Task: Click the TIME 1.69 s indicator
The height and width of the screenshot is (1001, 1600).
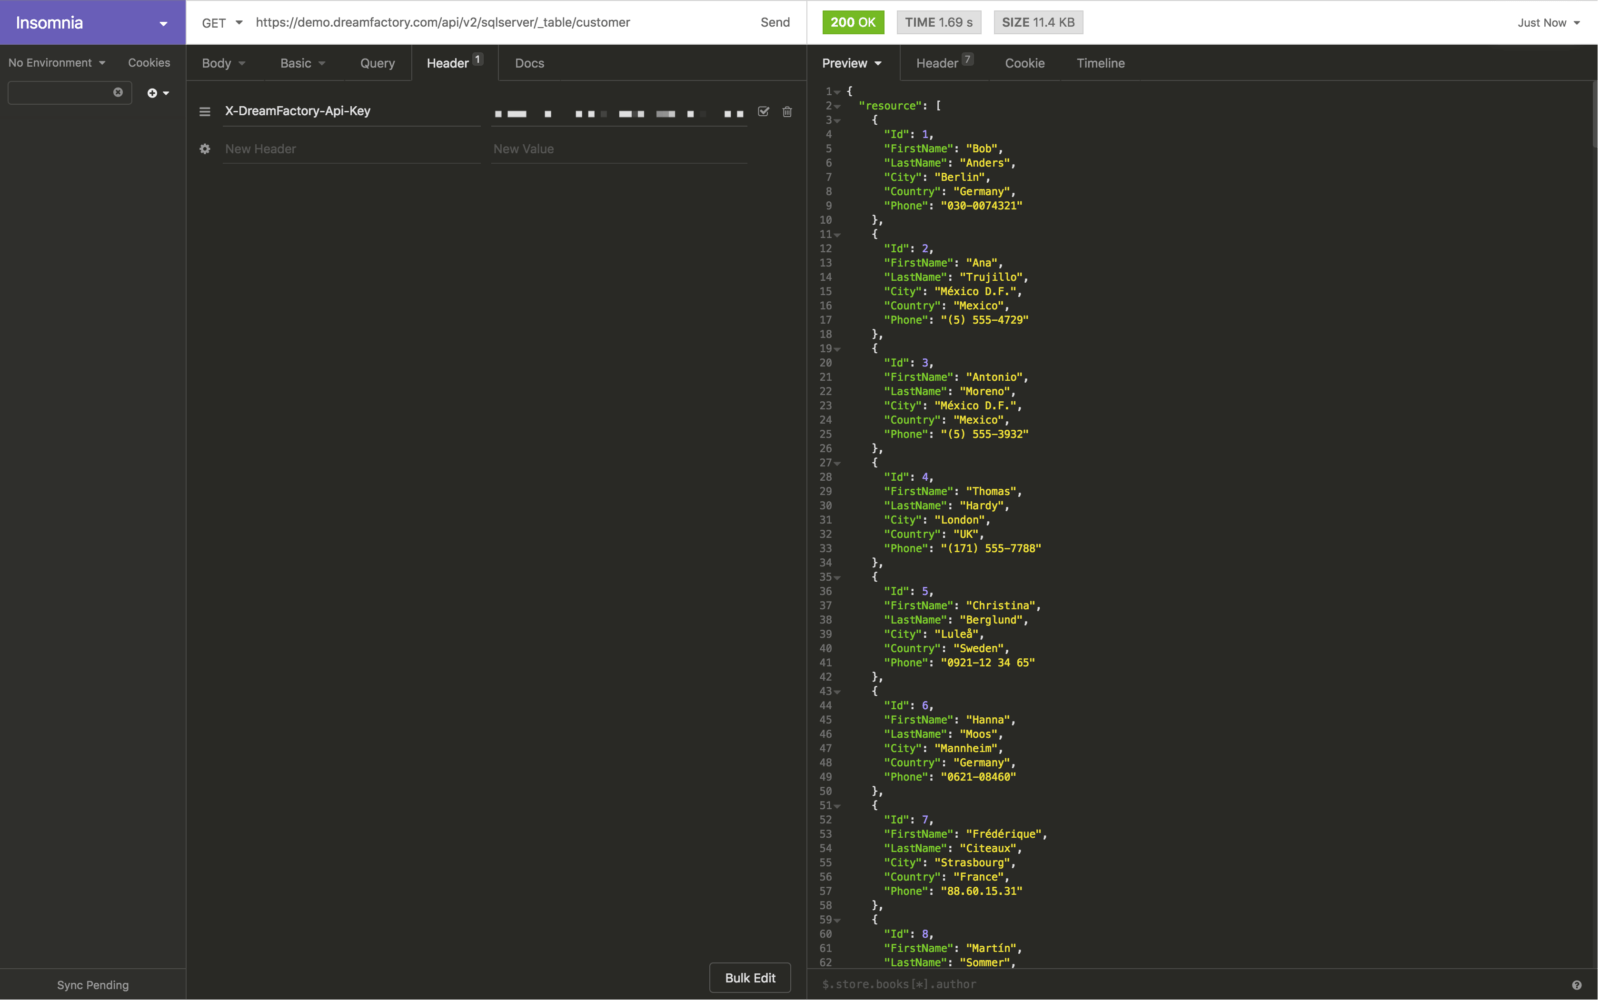Action: (x=938, y=21)
